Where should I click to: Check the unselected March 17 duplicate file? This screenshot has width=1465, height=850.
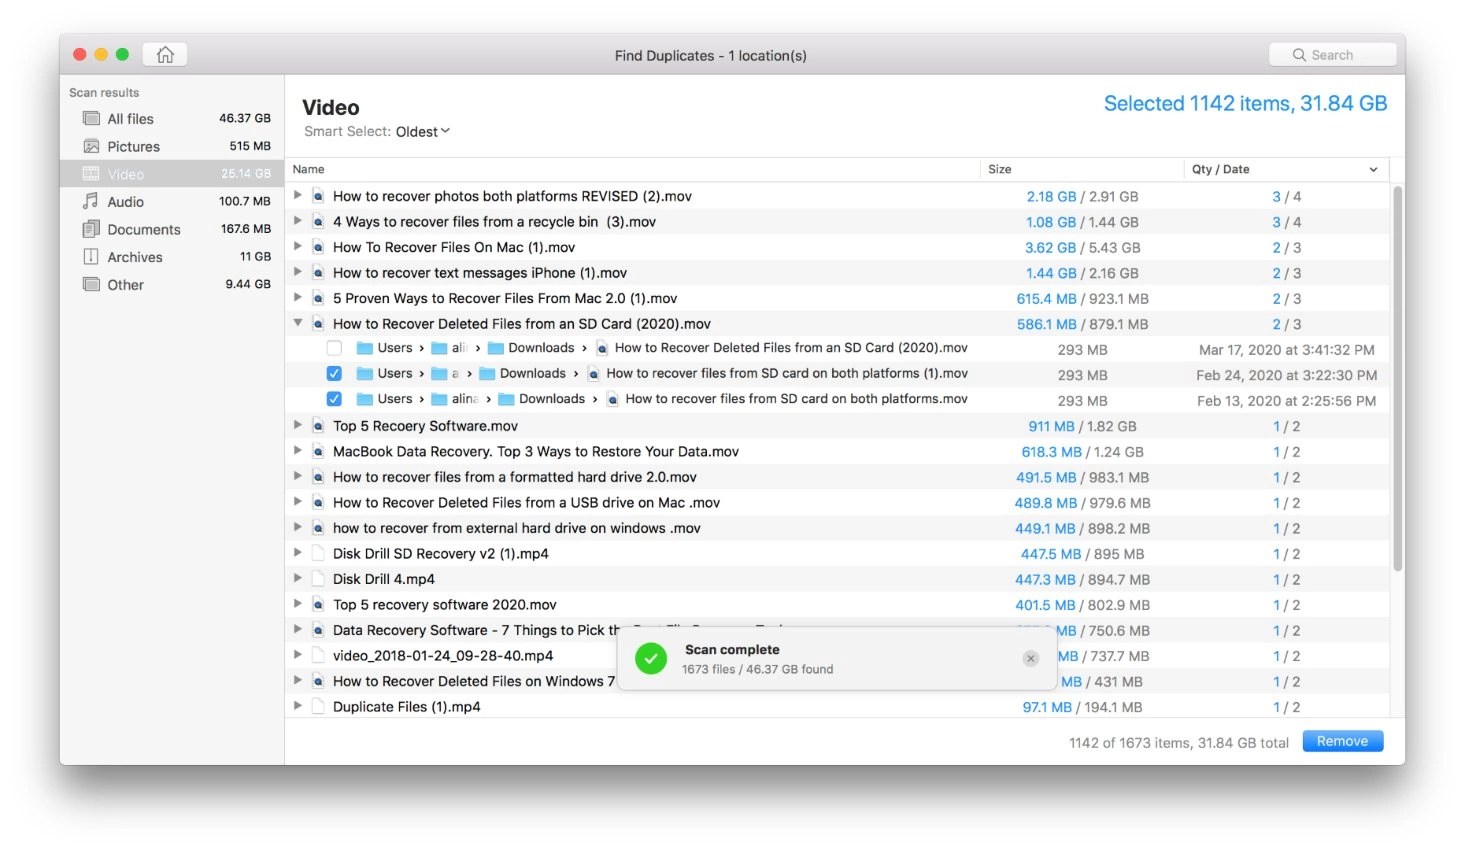(333, 347)
